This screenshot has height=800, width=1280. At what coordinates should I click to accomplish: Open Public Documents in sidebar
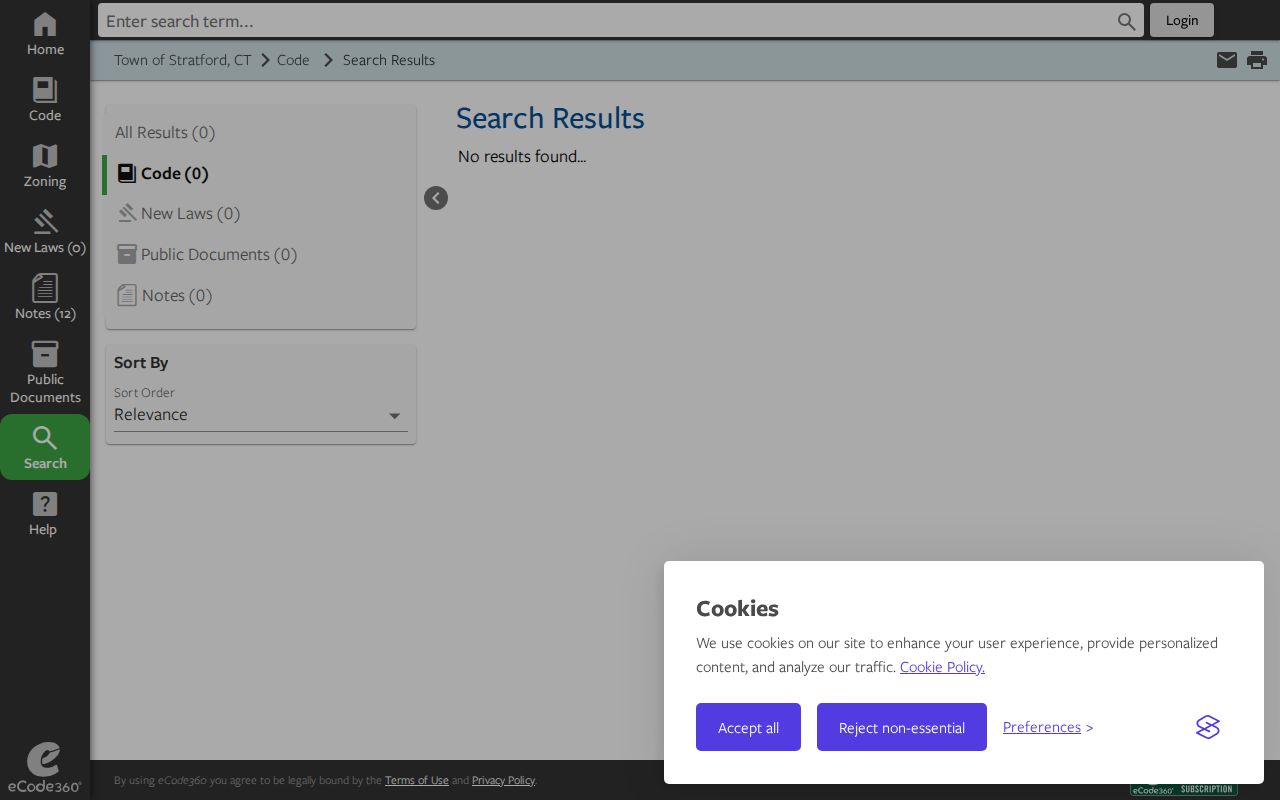[45, 372]
